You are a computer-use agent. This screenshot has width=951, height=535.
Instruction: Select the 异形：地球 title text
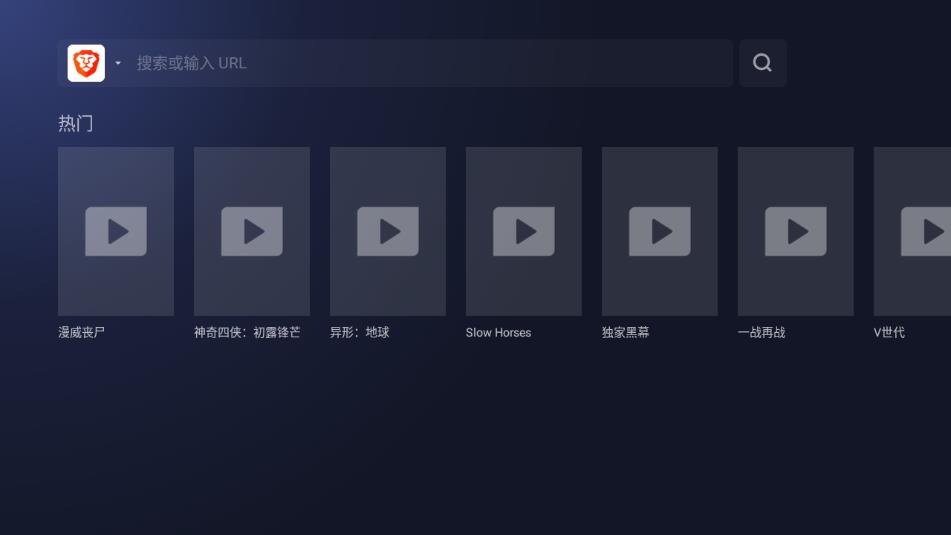pos(359,332)
